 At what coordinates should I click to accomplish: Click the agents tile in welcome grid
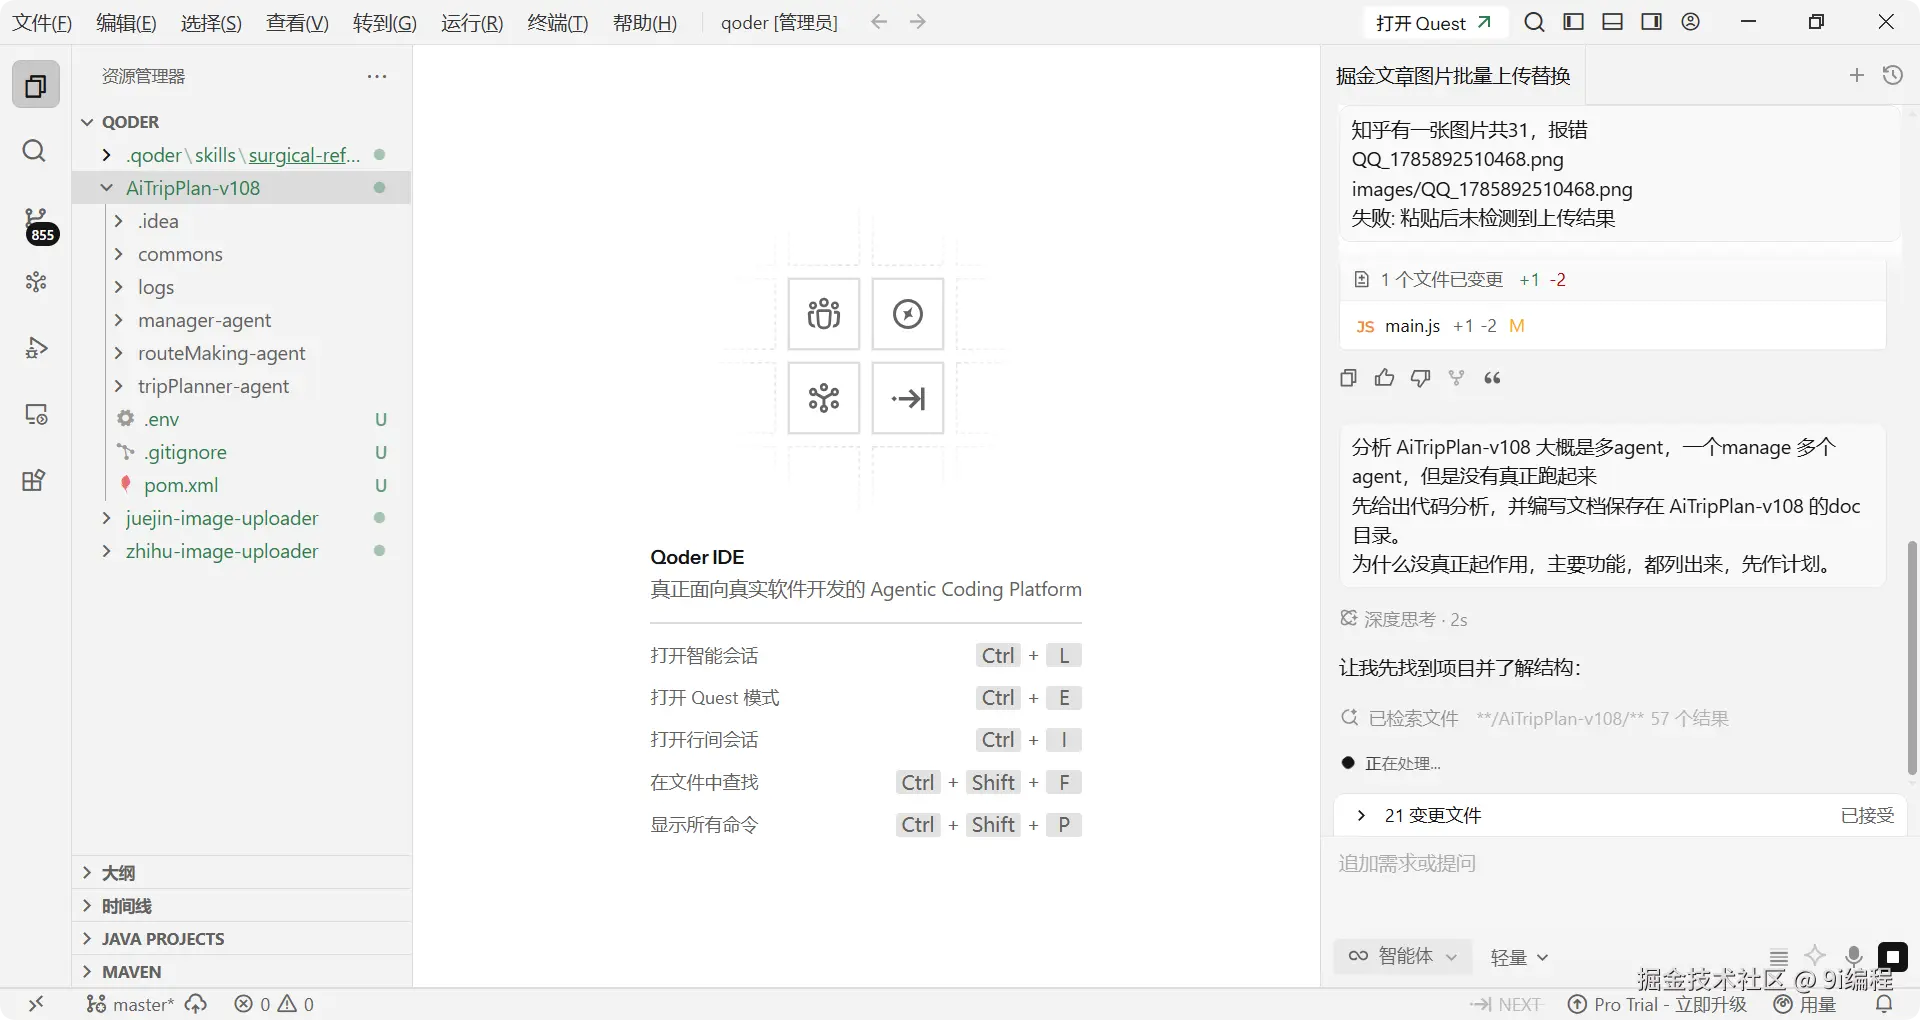(824, 314)
